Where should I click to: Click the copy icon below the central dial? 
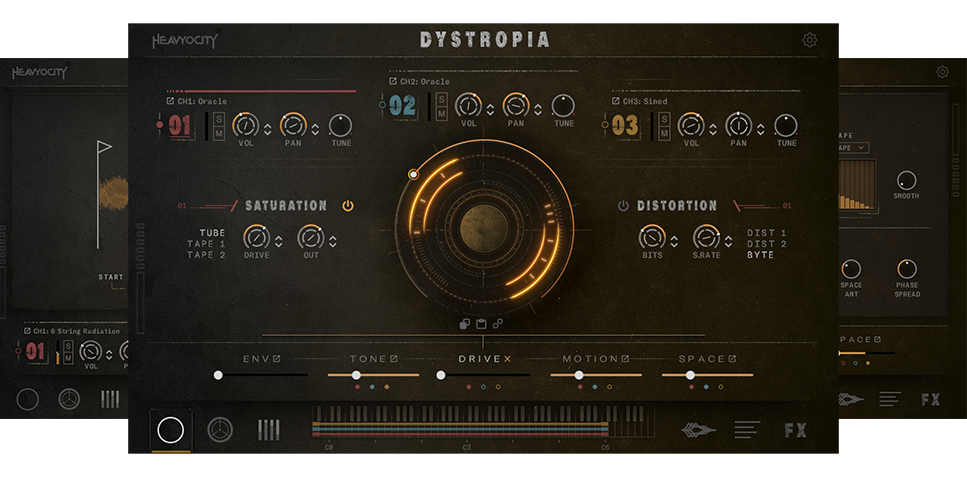point(465,323)
